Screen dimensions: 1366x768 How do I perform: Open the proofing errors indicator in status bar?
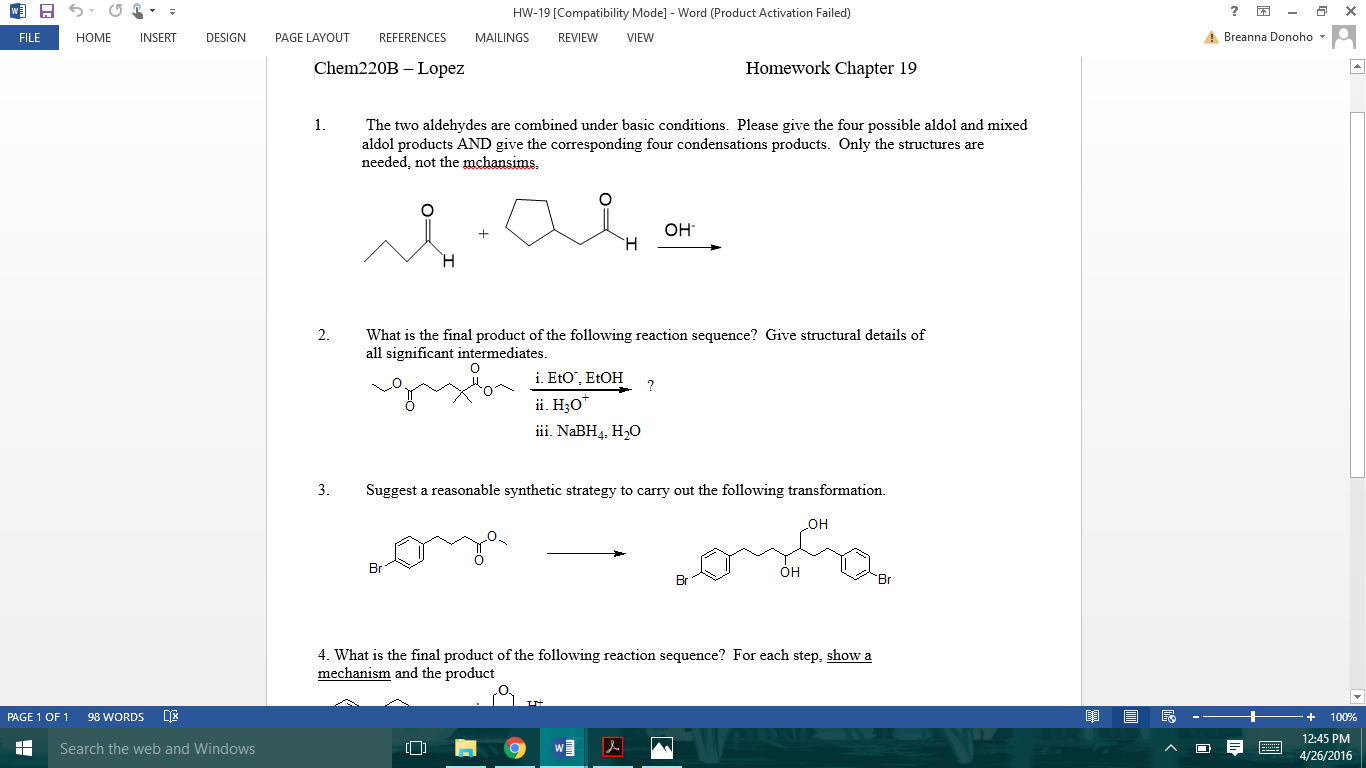(170, 716)
